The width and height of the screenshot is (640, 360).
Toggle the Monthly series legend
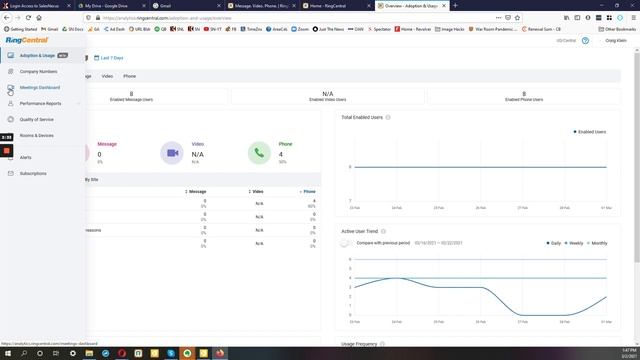(597, 243)
